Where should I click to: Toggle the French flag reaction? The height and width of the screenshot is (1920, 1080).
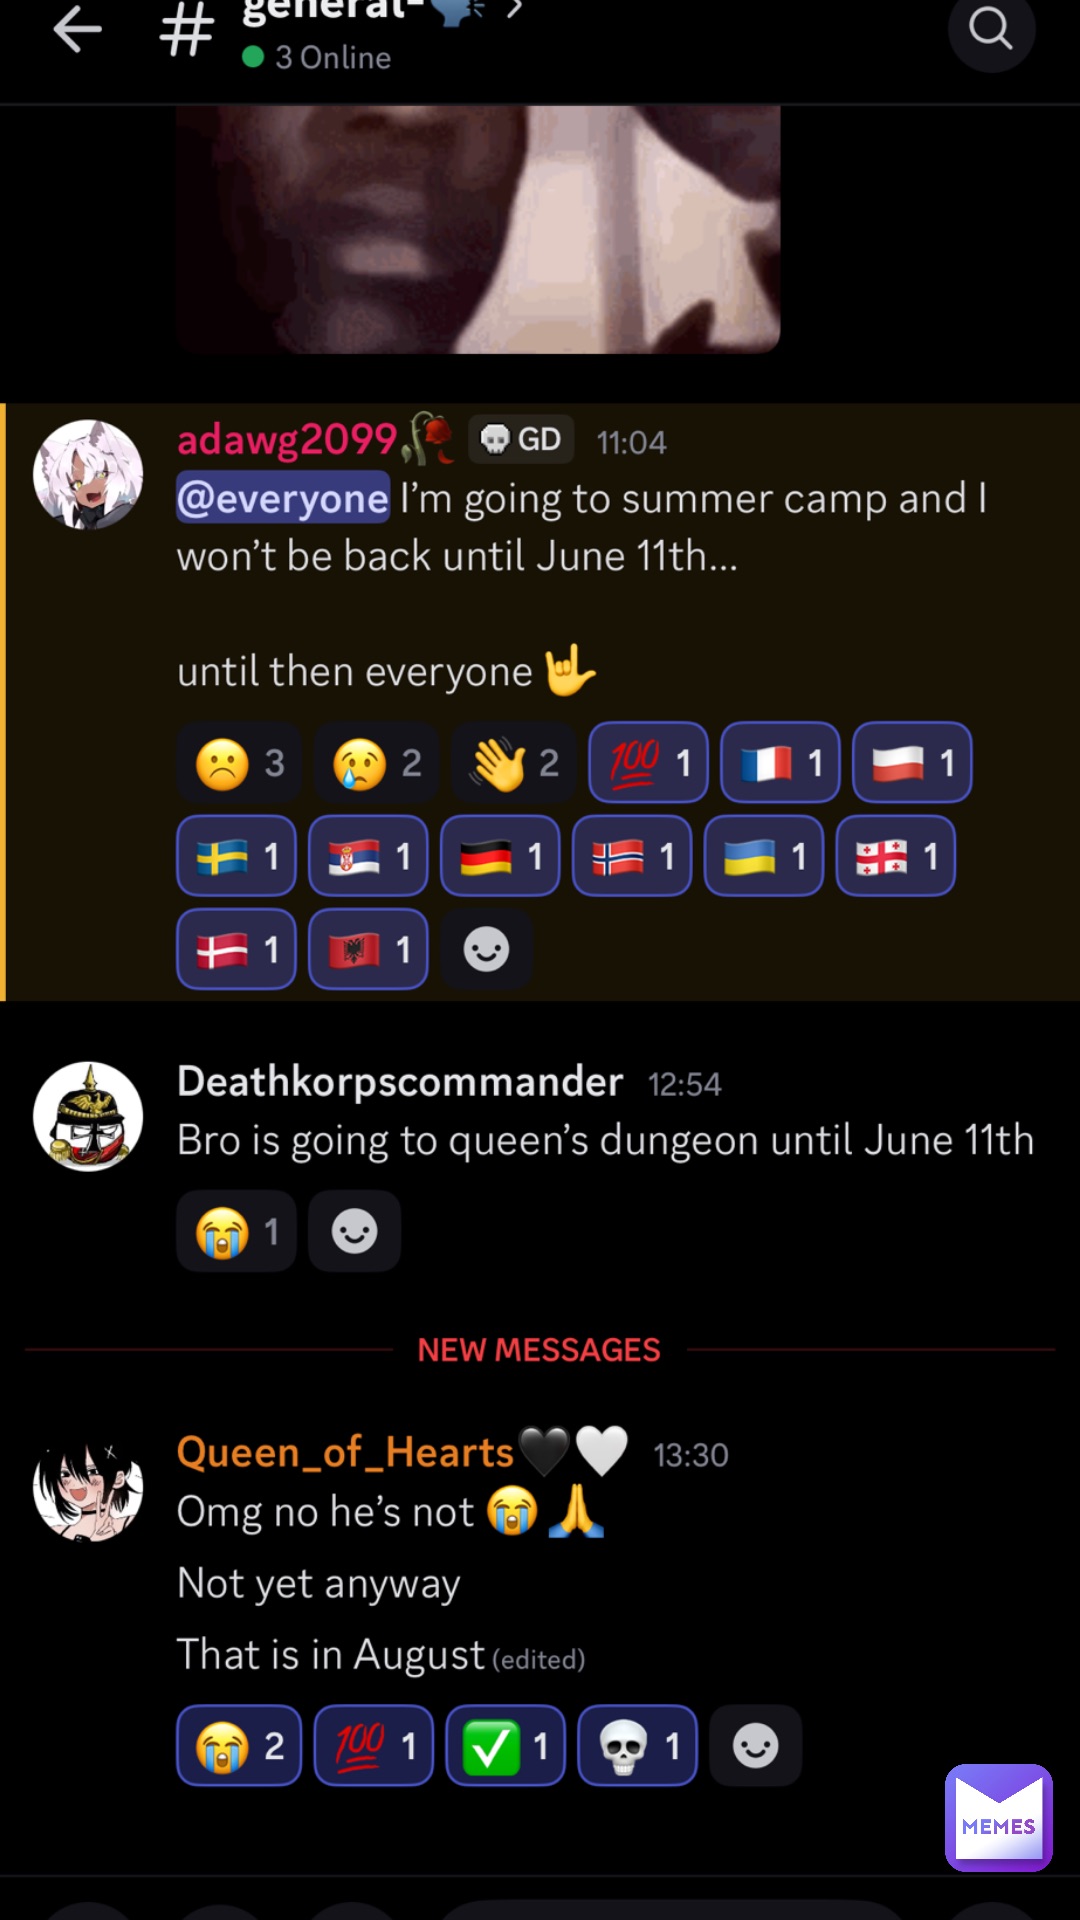pos(780,763)
